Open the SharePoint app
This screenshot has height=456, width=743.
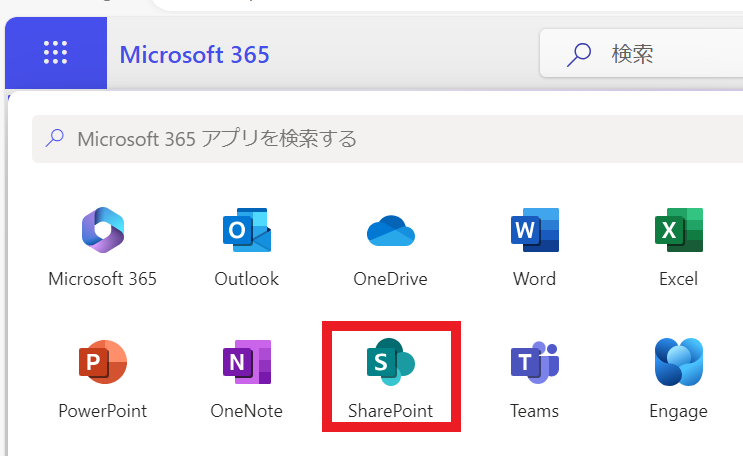(391, 362)
